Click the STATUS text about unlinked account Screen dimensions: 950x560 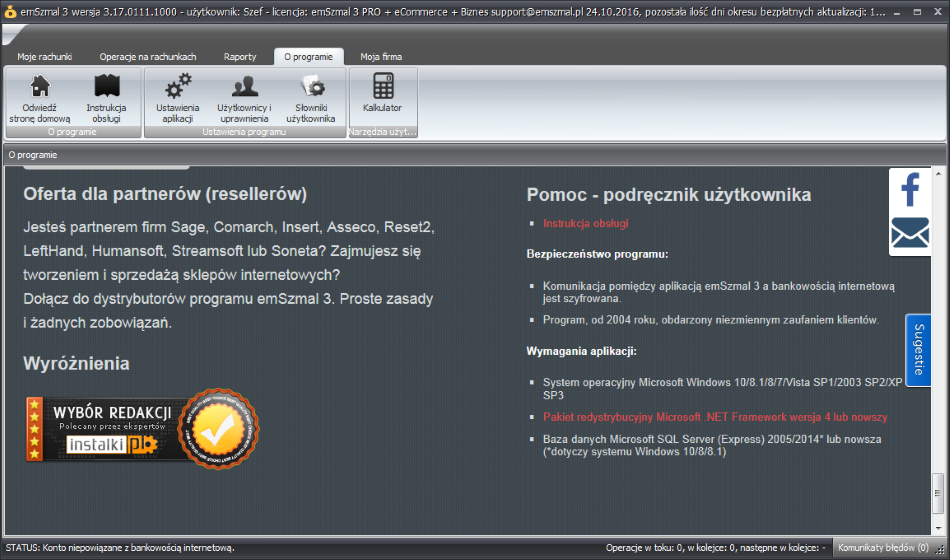[x=120, y=547]
